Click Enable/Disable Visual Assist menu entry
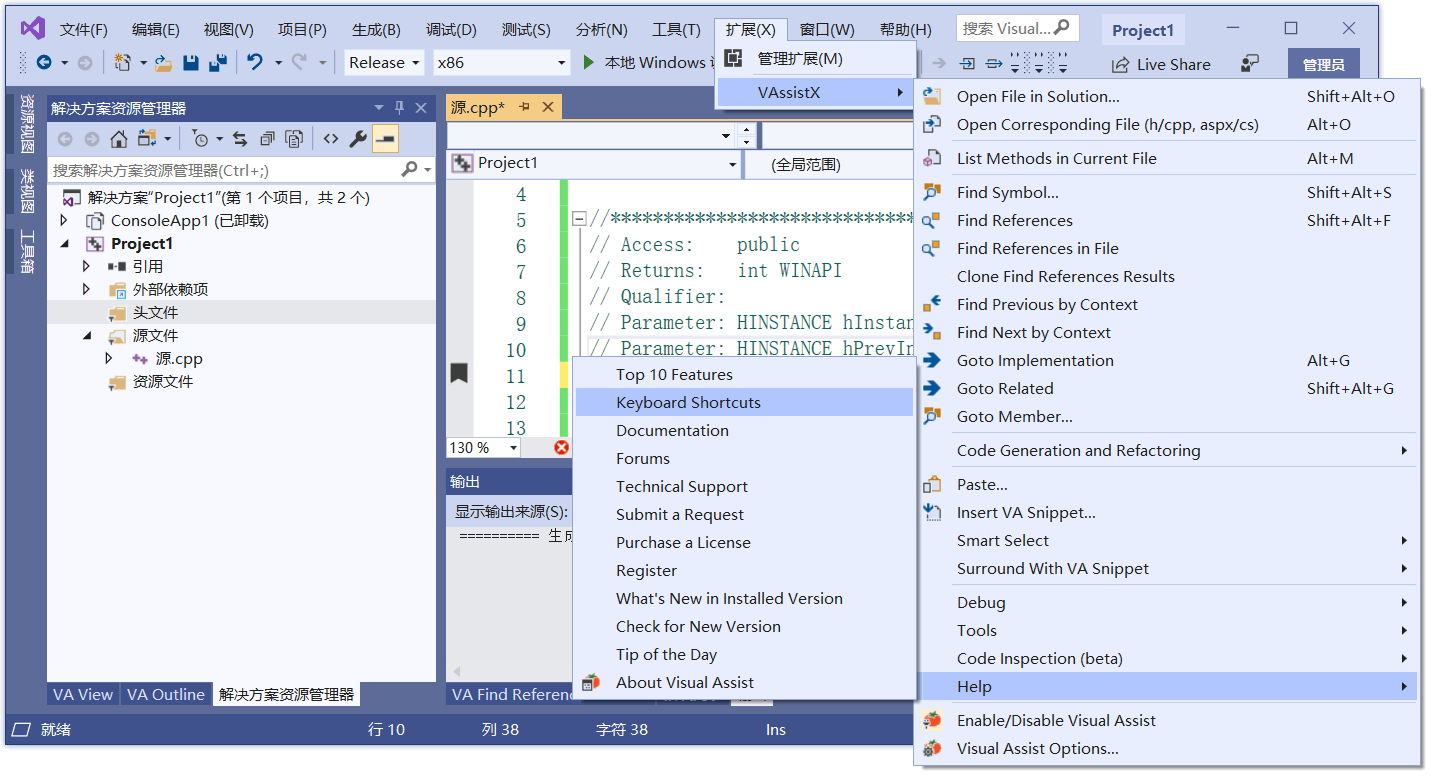This screenshot has width=1447, height=779. (1056, 720)
